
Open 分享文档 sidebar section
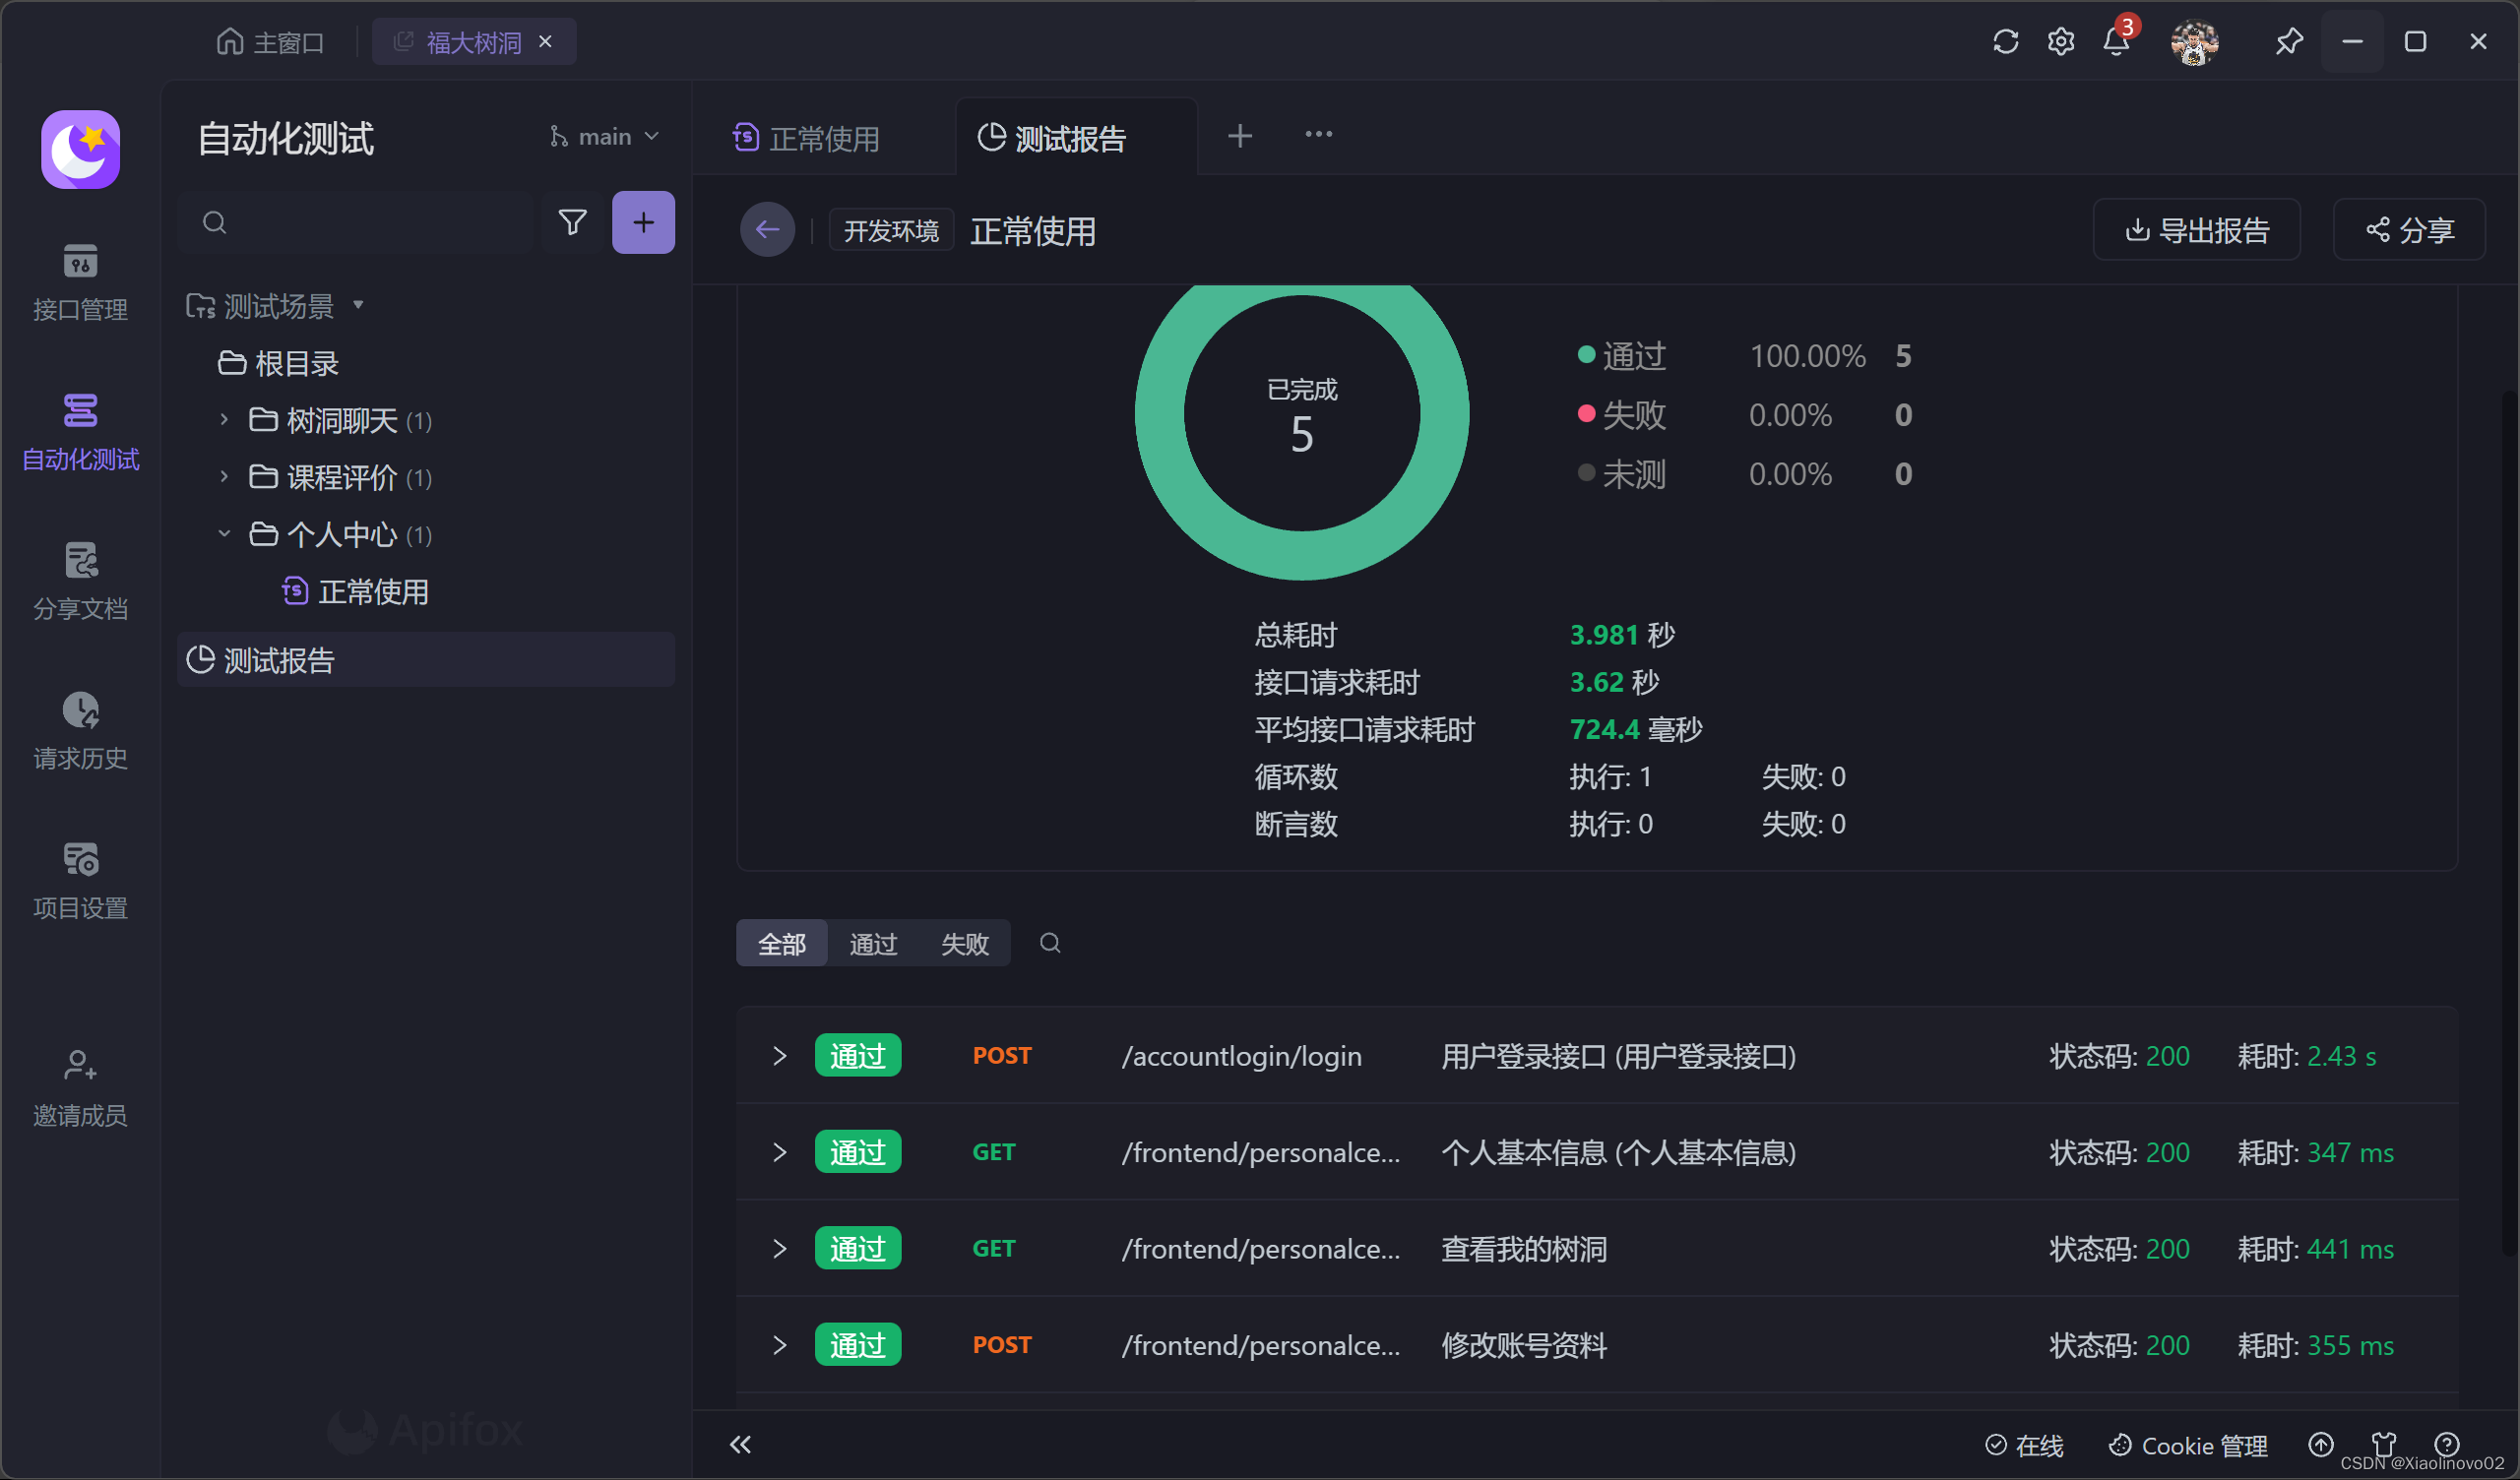coord(80,582)
